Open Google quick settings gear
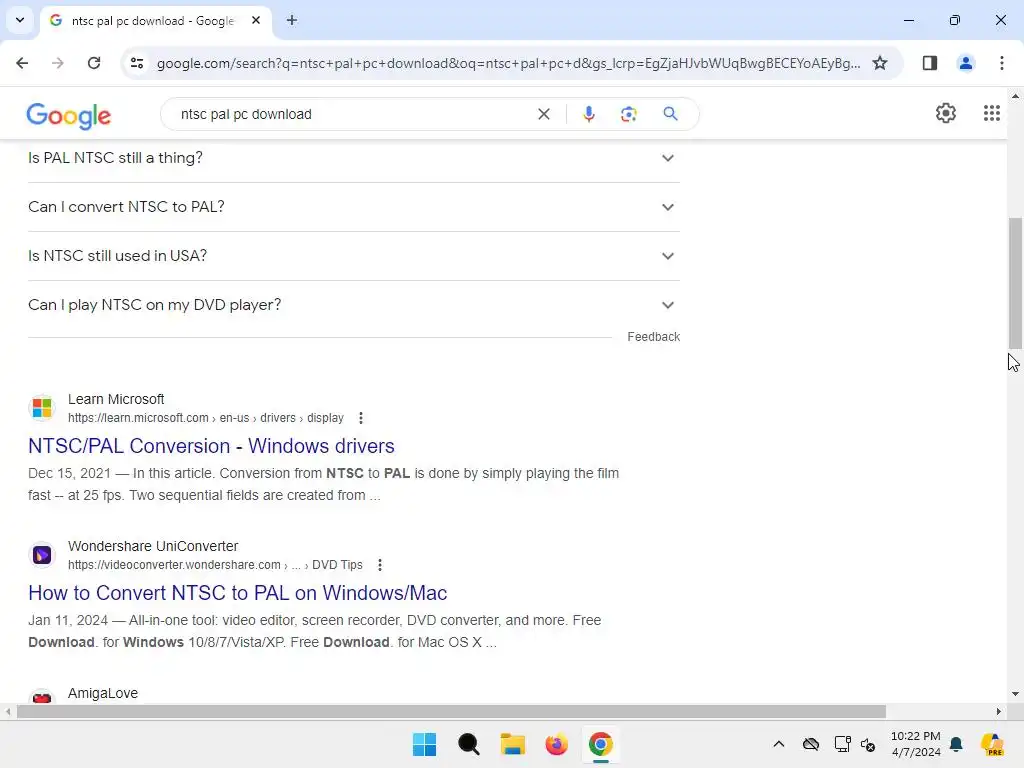This screenshot has height=768, width=1024. tap(945, 114)
